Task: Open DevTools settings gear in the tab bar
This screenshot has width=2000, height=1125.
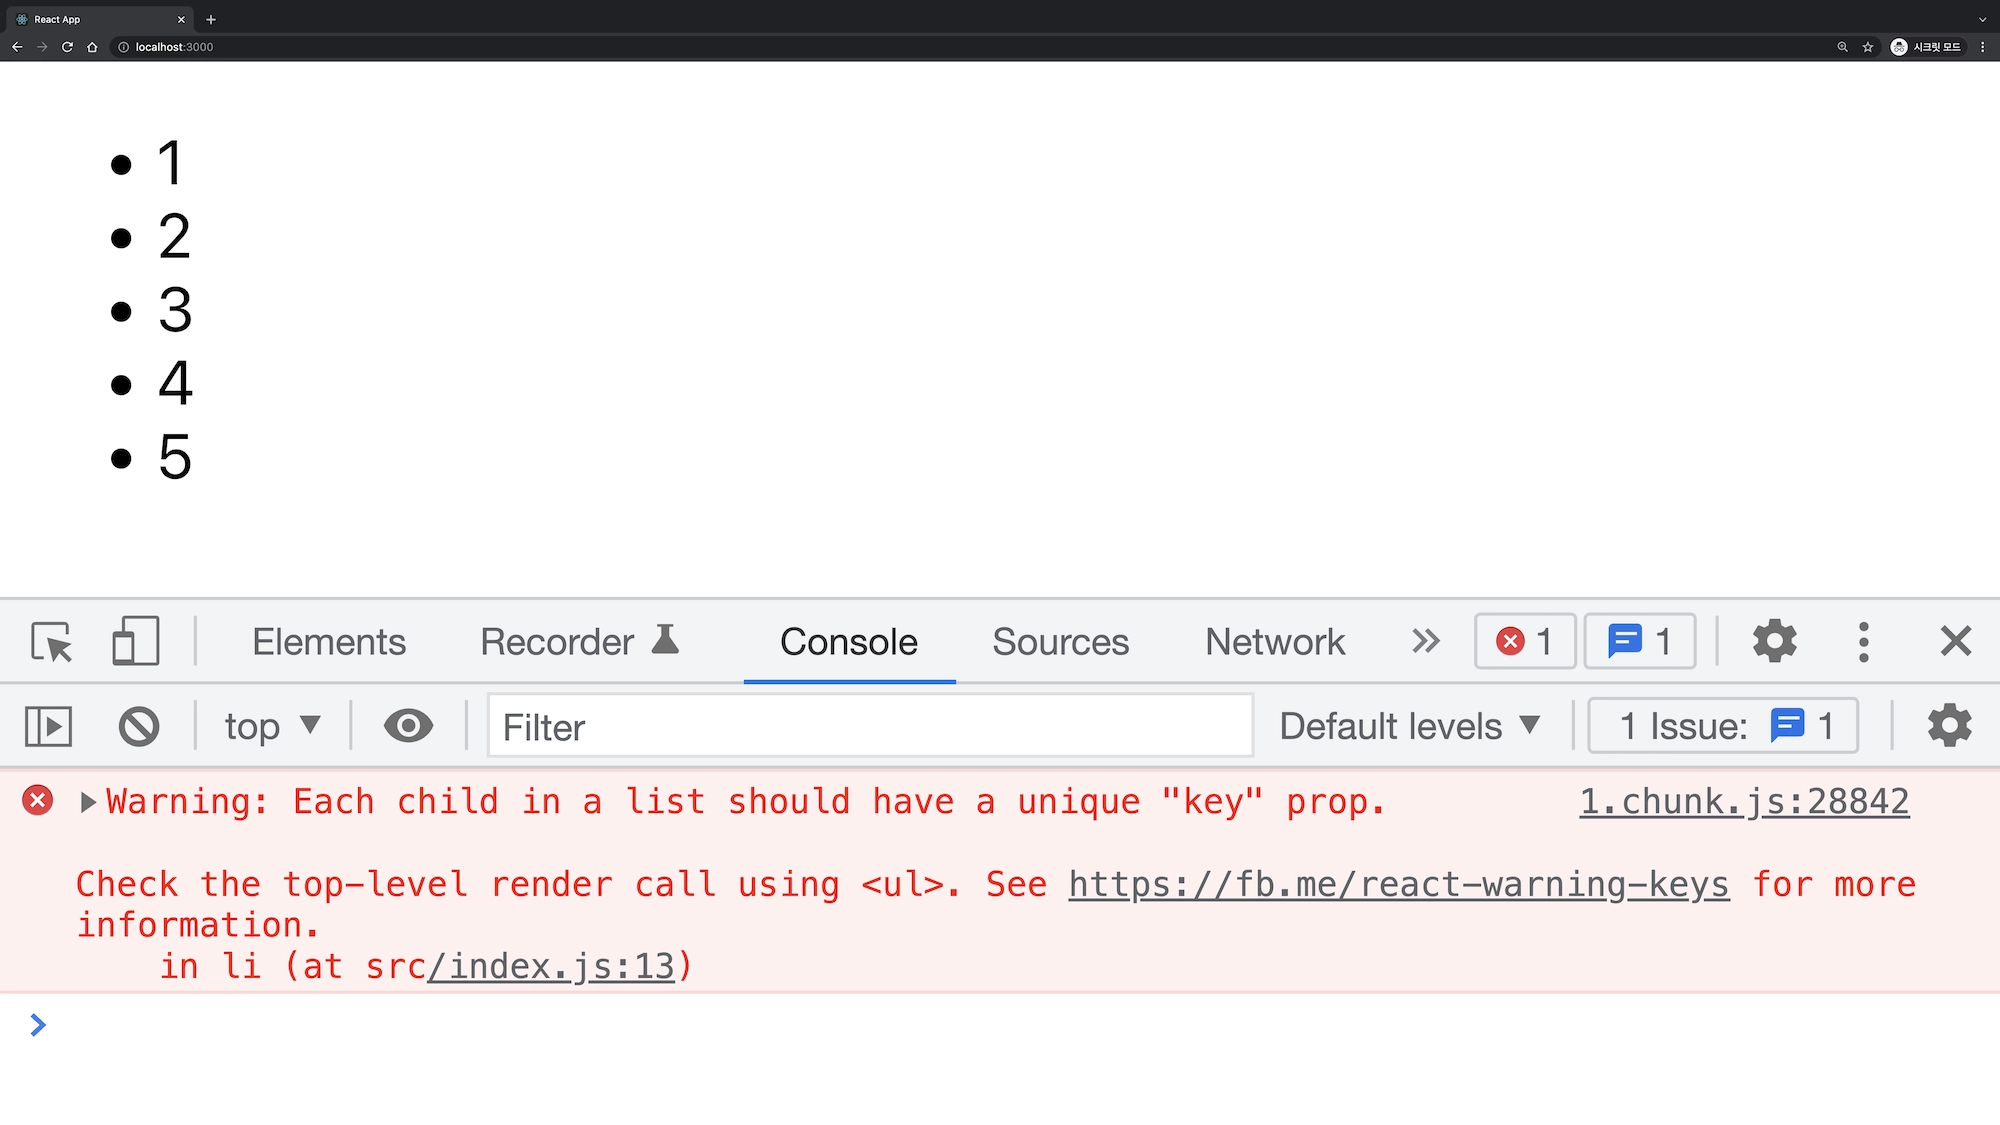Action: click(x=1774, y=641)
